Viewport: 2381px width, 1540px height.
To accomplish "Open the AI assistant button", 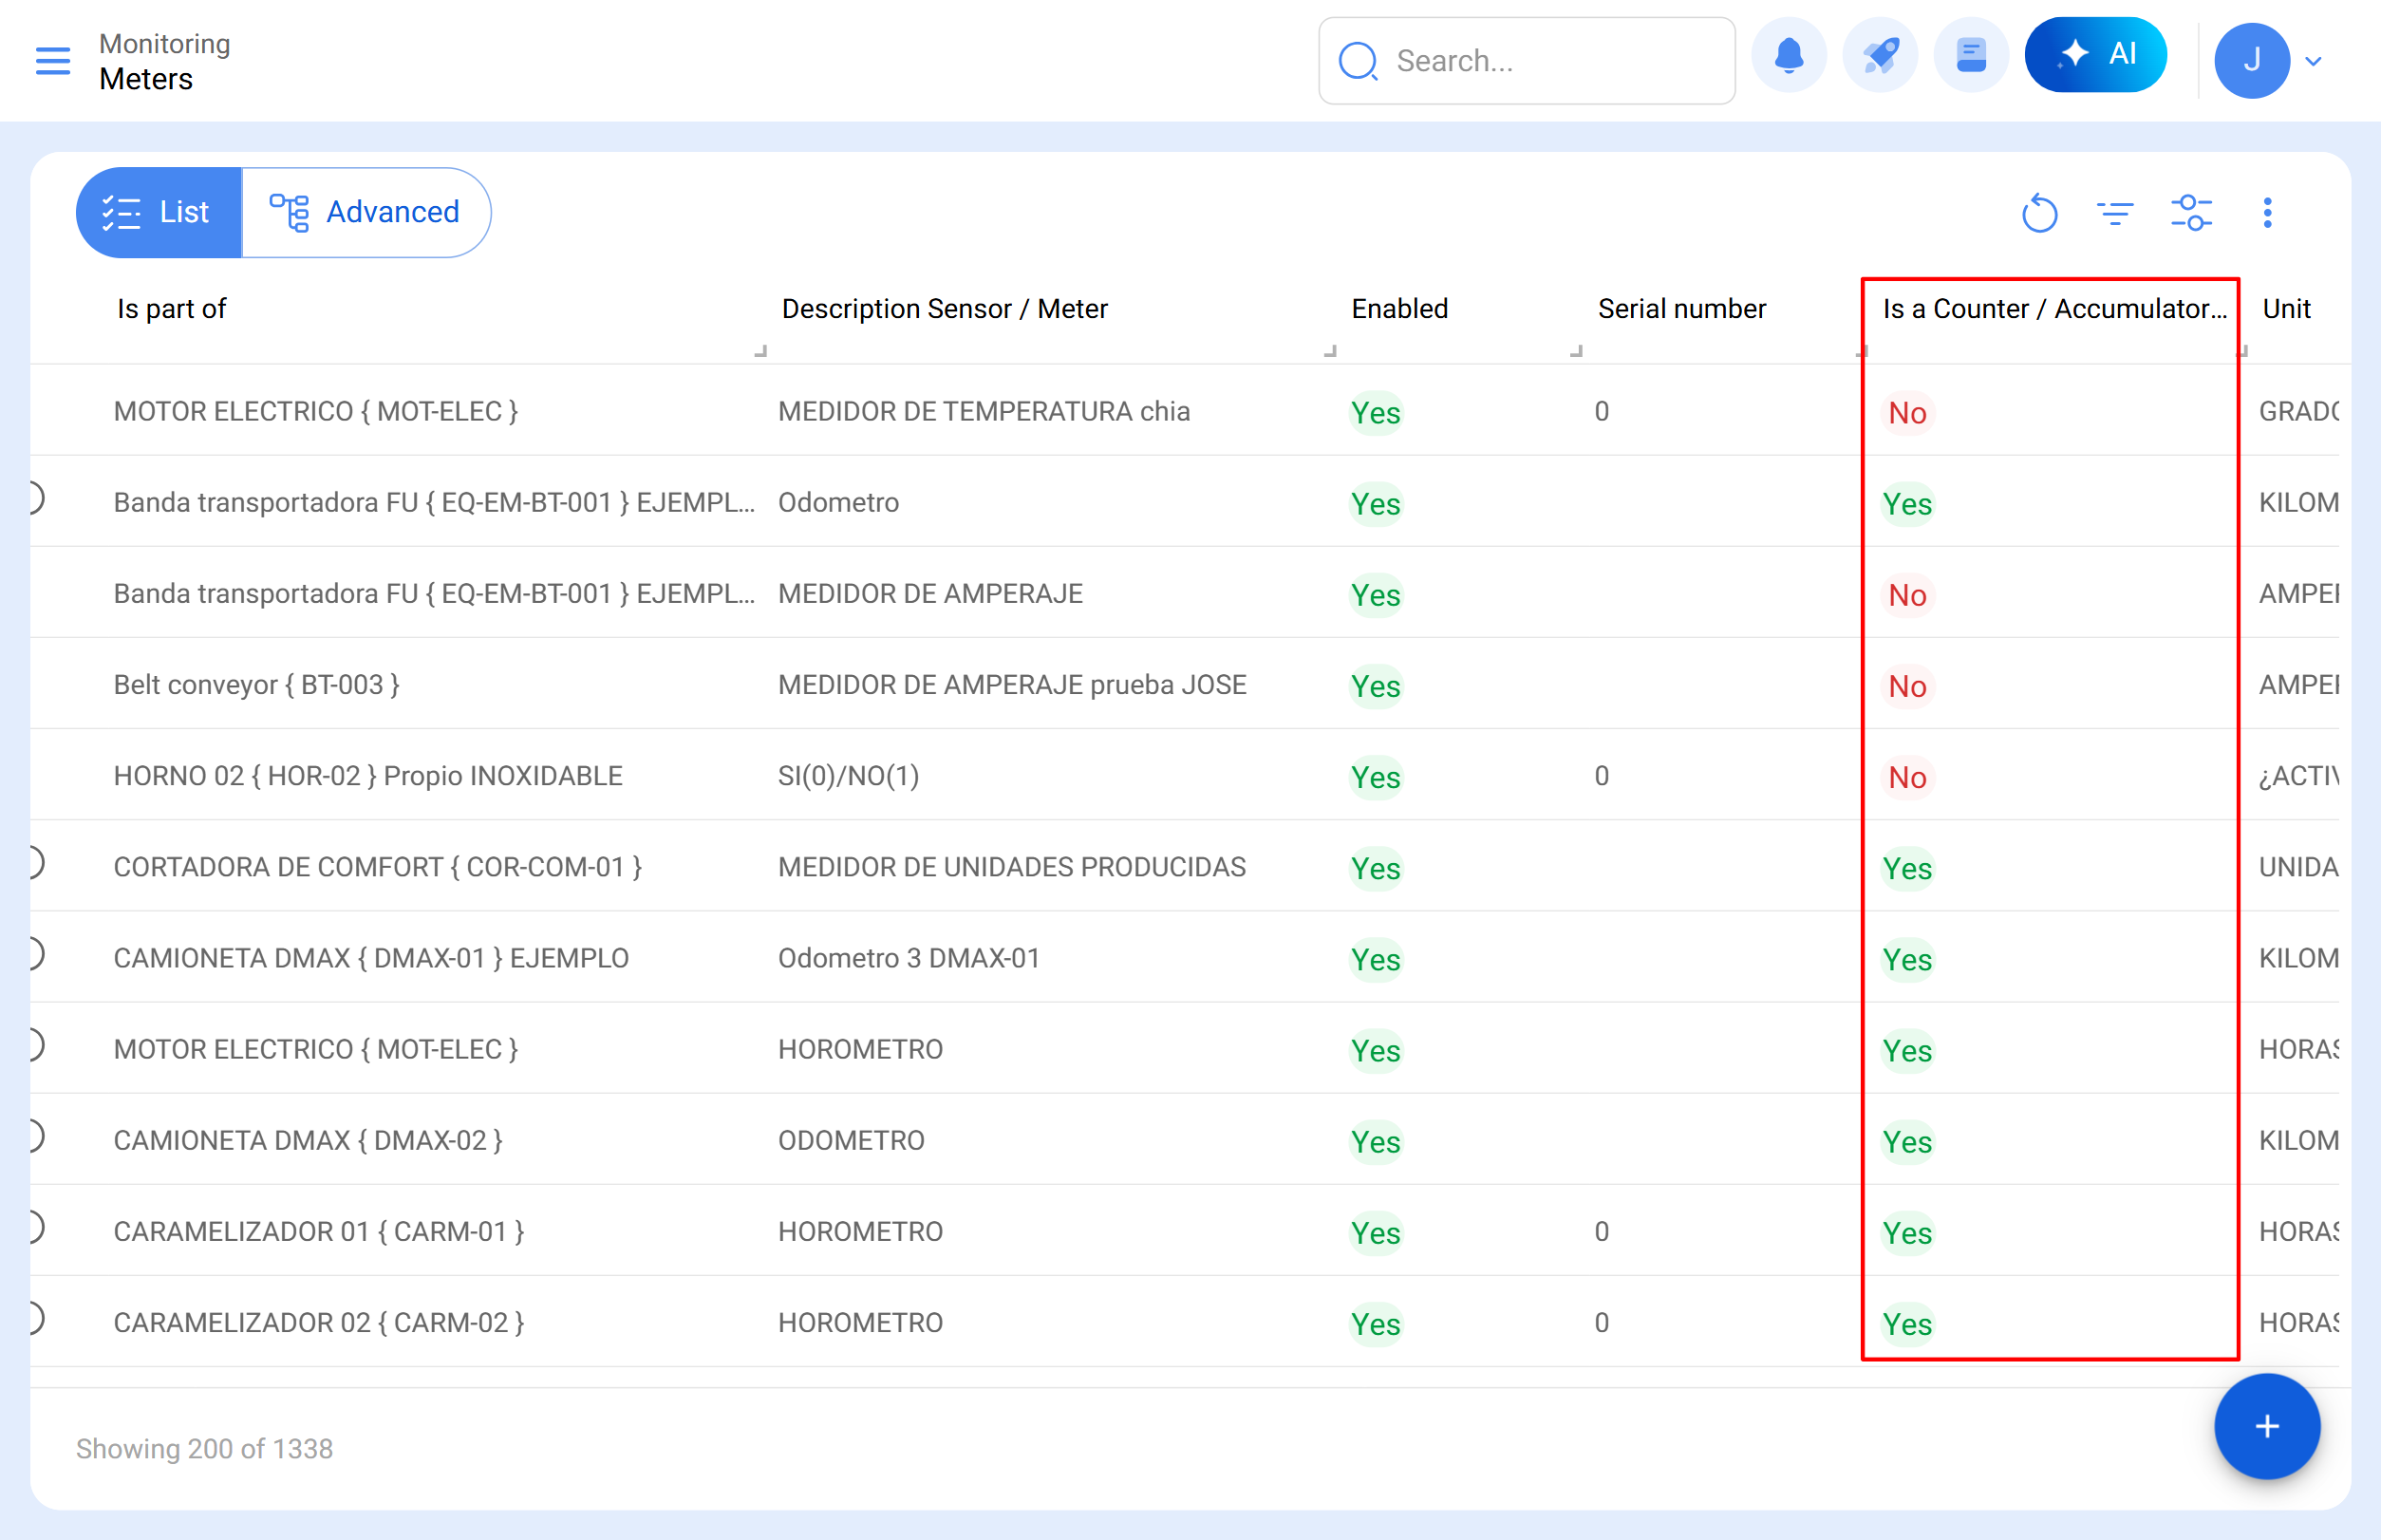I will [x=2094, y=56].
